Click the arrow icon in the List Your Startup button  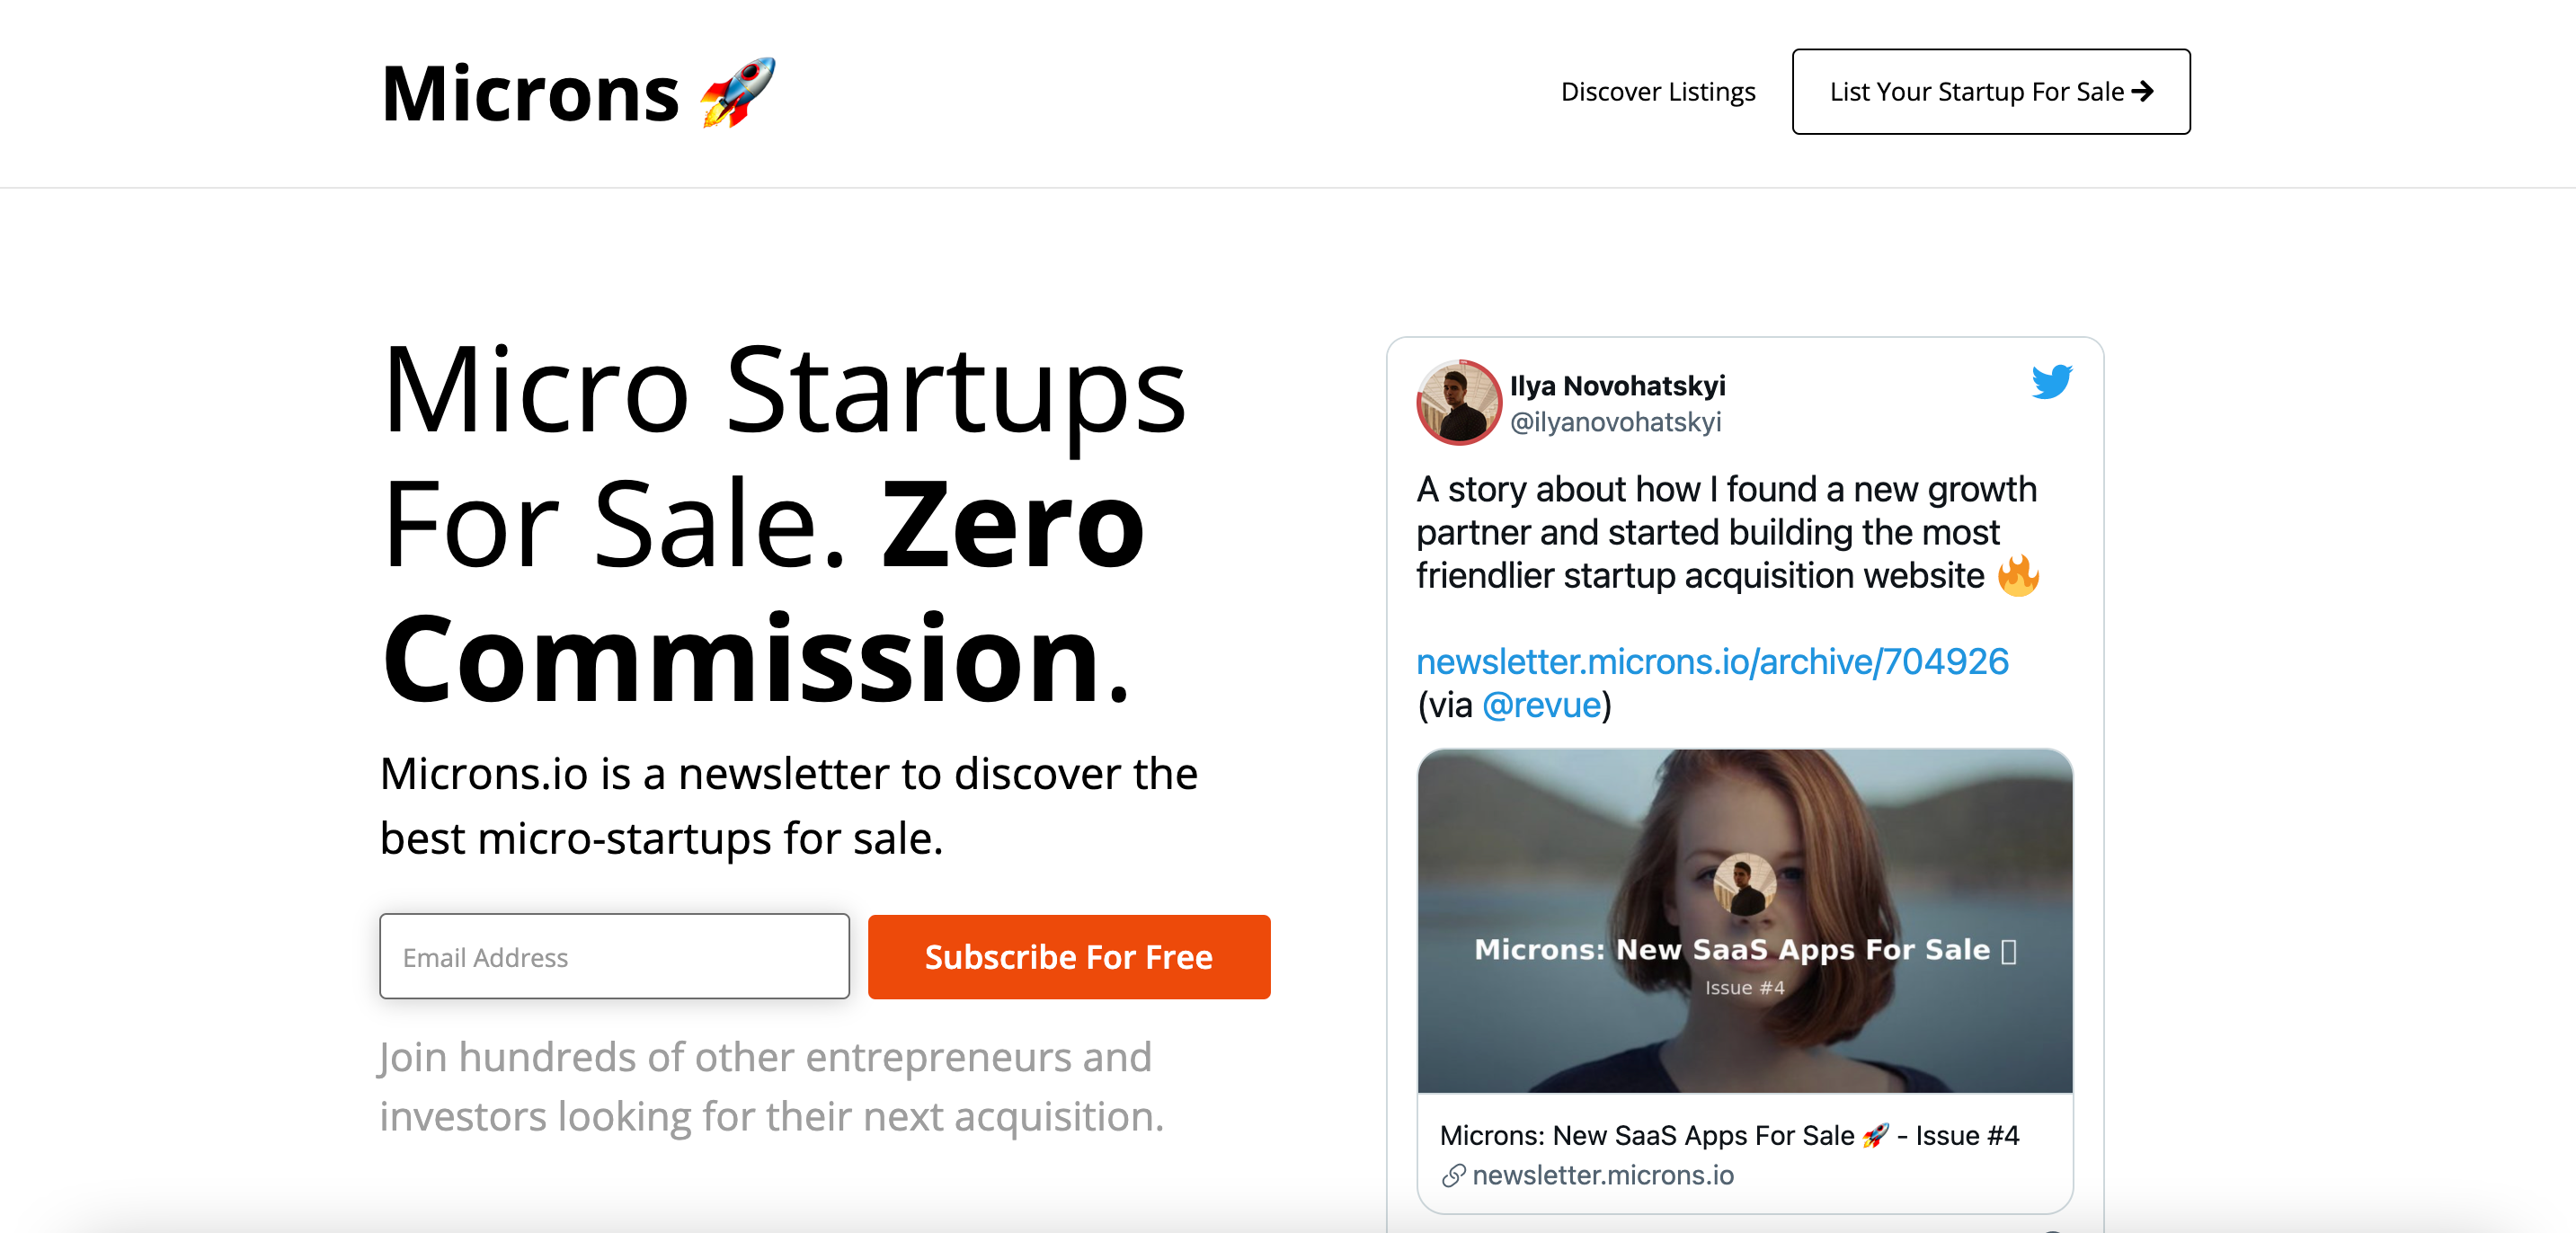point(2142,91)
